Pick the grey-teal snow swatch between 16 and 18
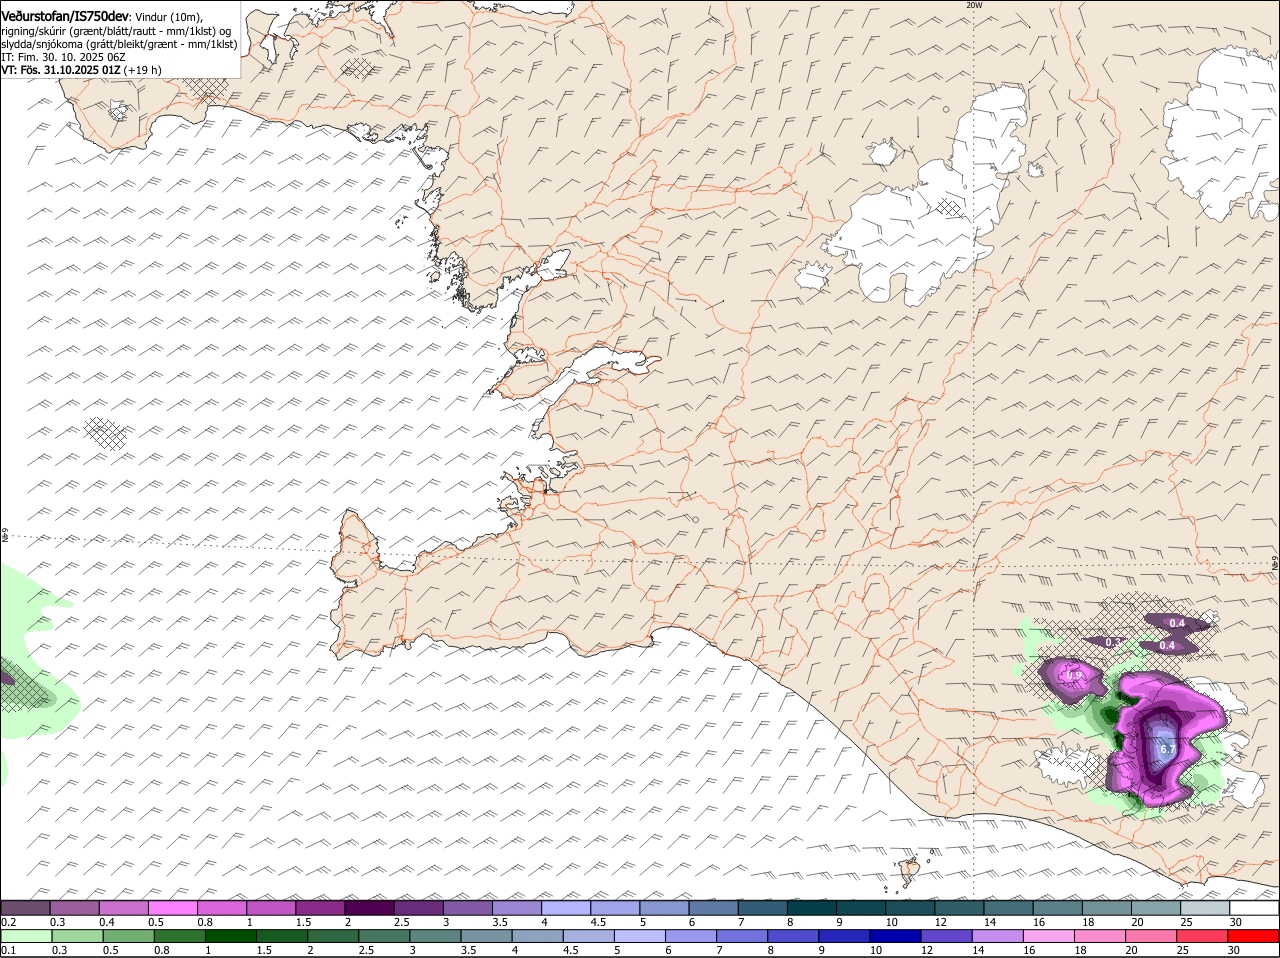The height and width of the screenshot is (958, 1280). 1058,908
